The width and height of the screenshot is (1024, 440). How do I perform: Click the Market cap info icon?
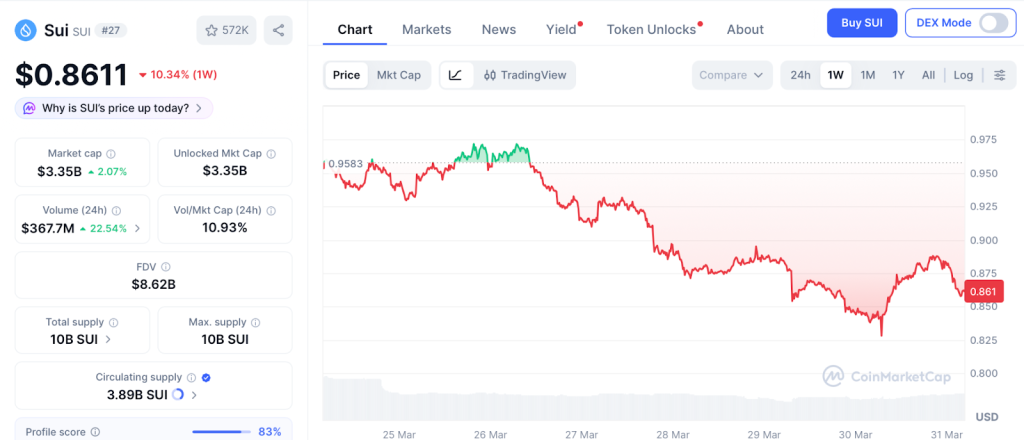(111, 154)
